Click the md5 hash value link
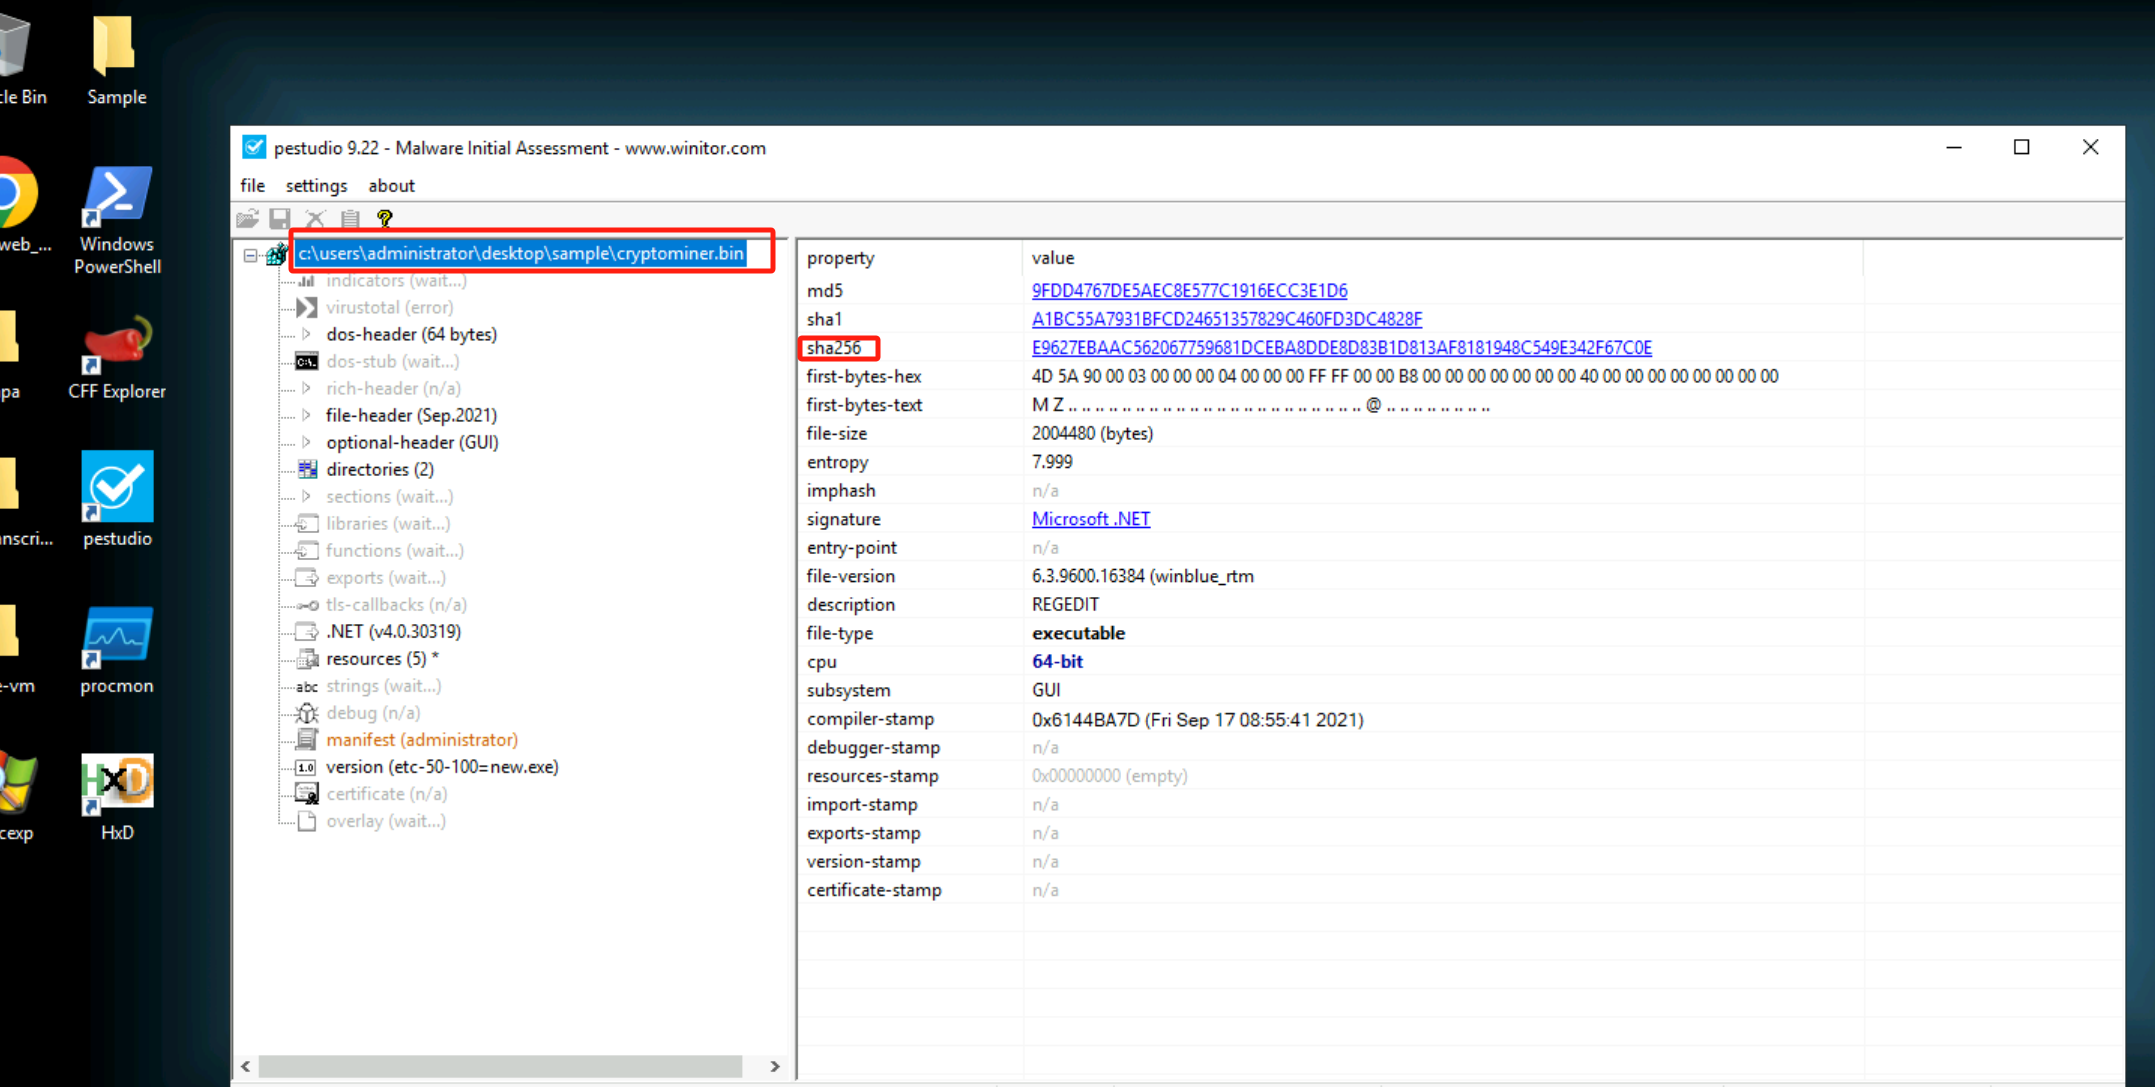This screenshot has height=1087, width=2155. [1189, 291]
